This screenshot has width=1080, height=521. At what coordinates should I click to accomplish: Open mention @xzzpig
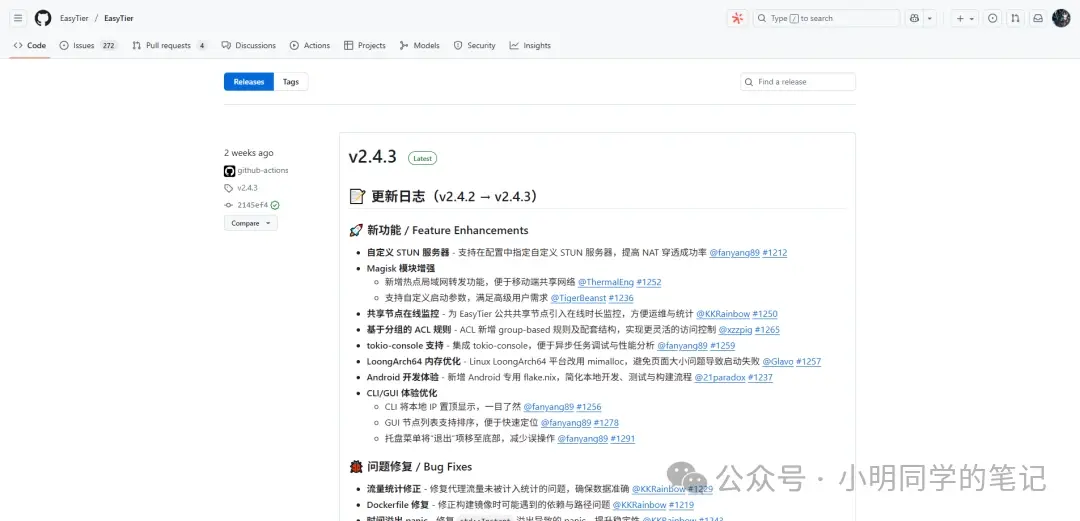(736, 330)
